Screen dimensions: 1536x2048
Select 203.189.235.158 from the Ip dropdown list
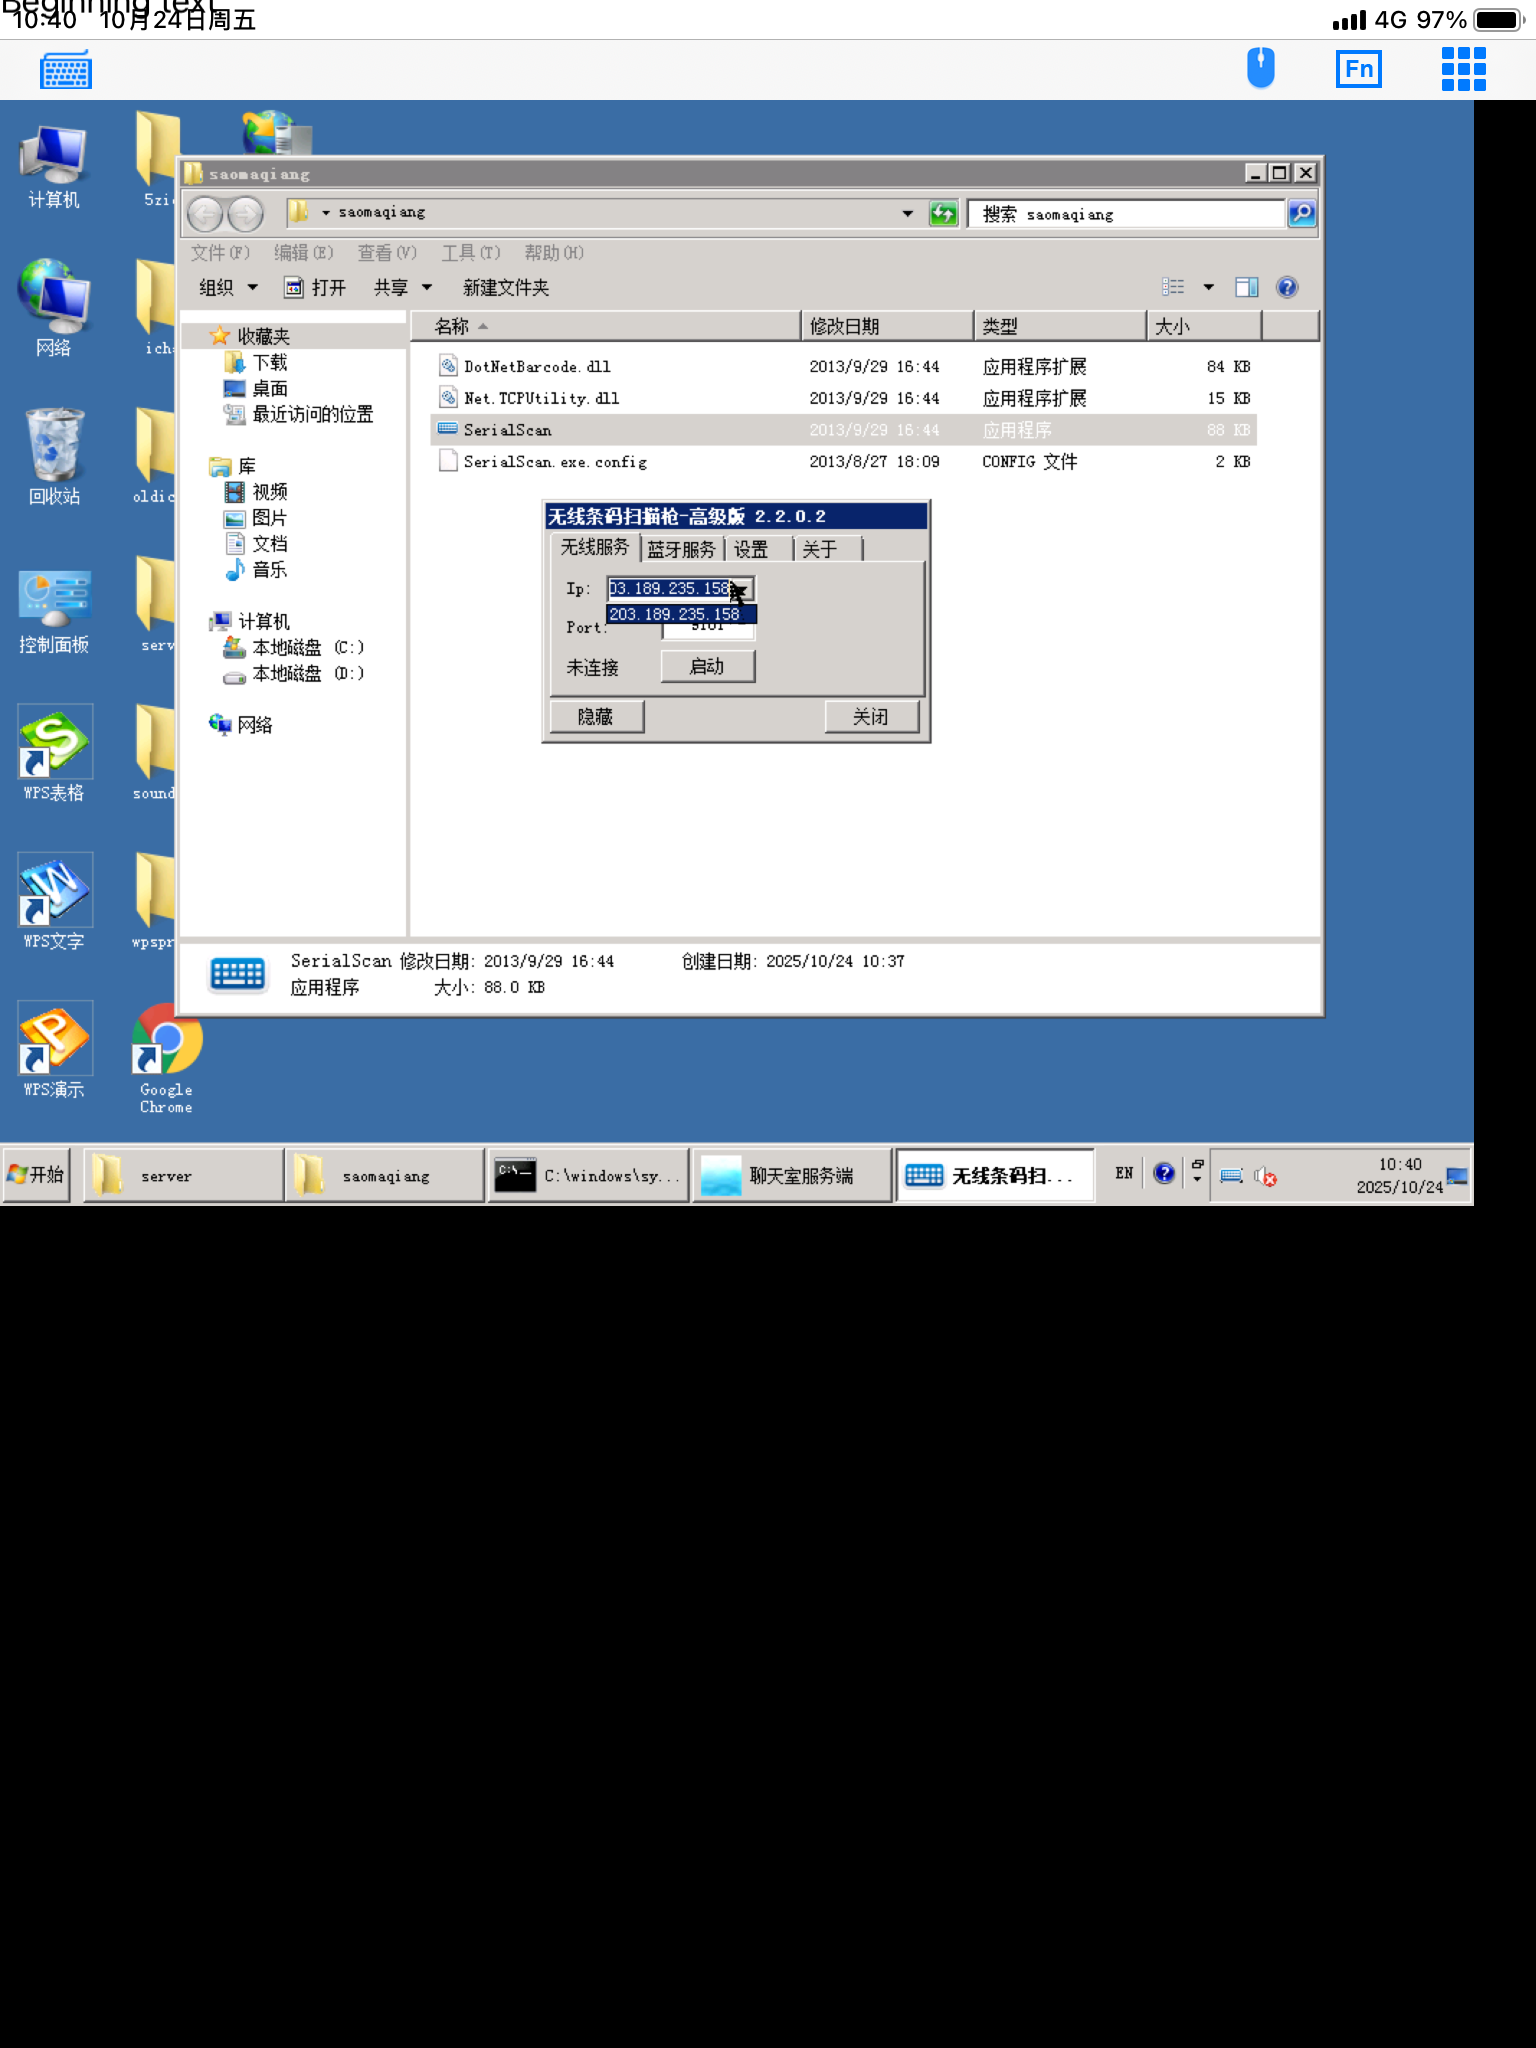681,614
